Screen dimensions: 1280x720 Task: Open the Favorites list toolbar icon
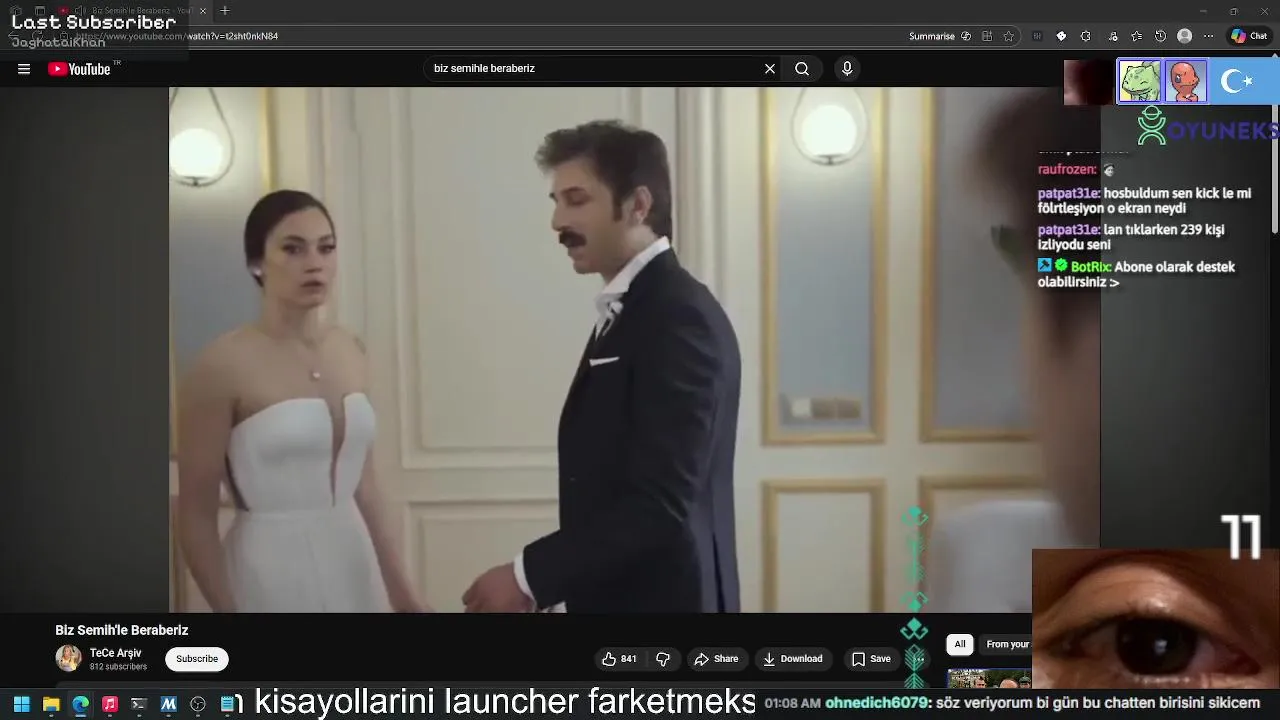[1137, 36]
